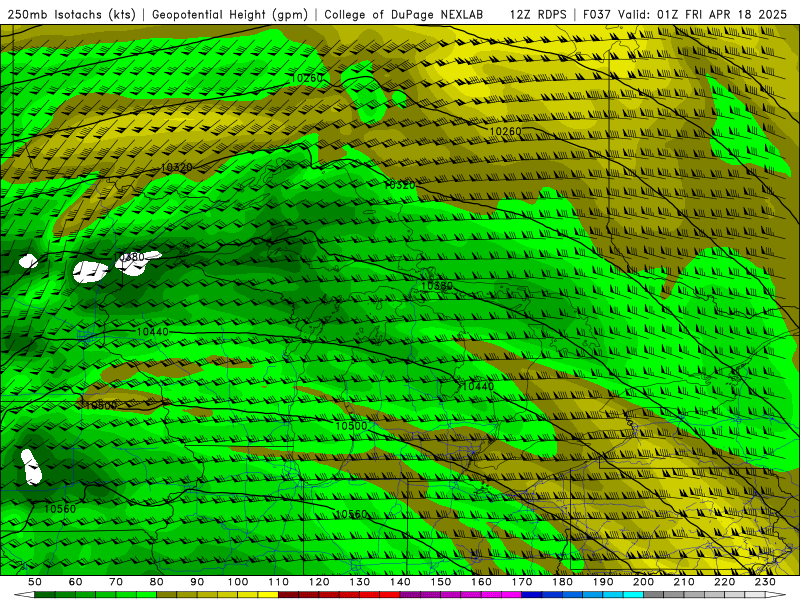The width and height of the screenshot is (800, 600).
Task: Click the "F037" forecast hour text
Action: (x=597, y=14)
